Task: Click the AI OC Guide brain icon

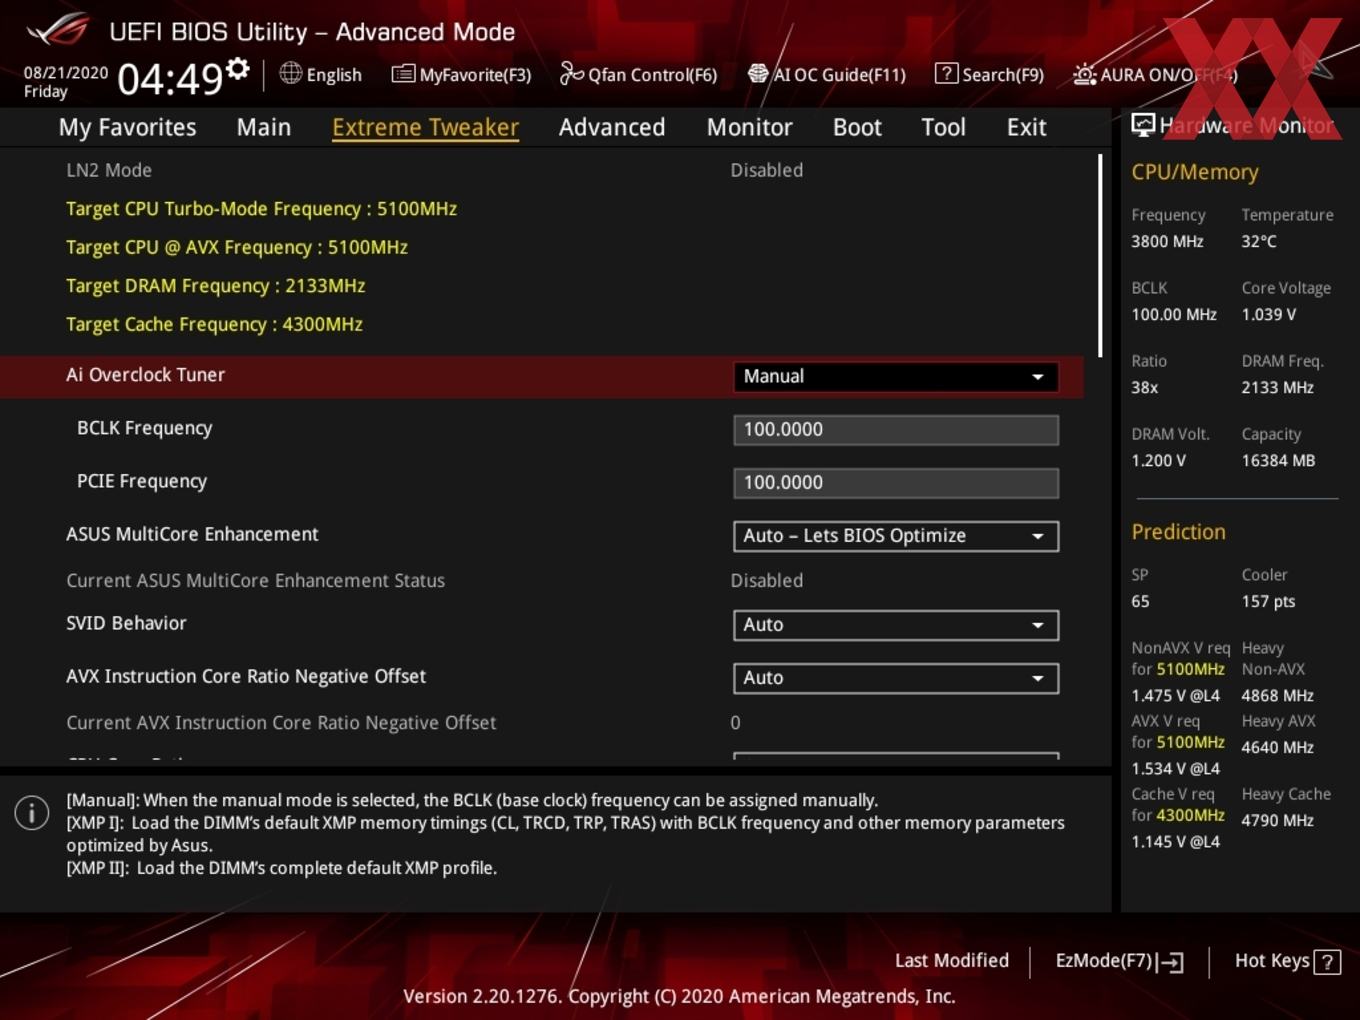Action: pos(758,73)
